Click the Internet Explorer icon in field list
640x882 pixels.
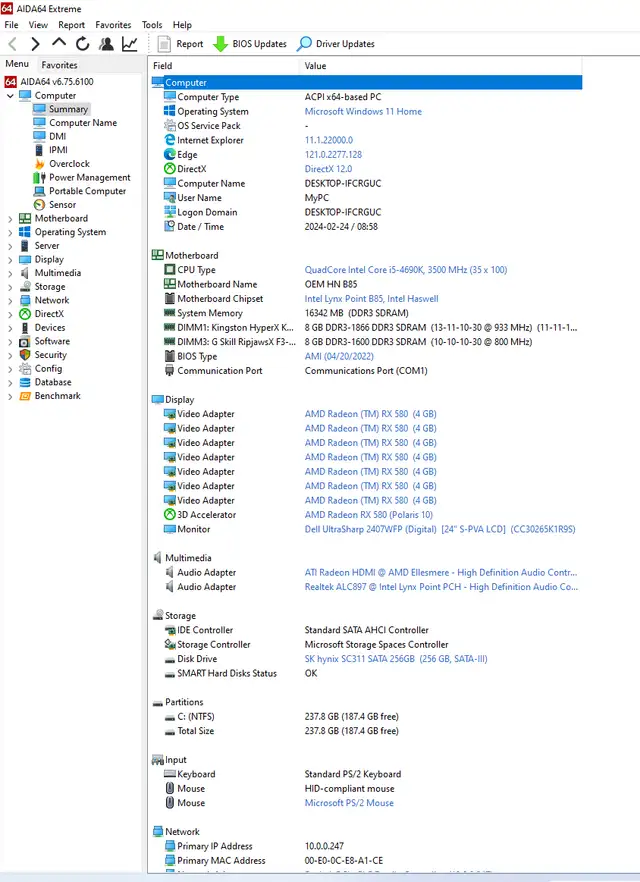pos(169,140)
